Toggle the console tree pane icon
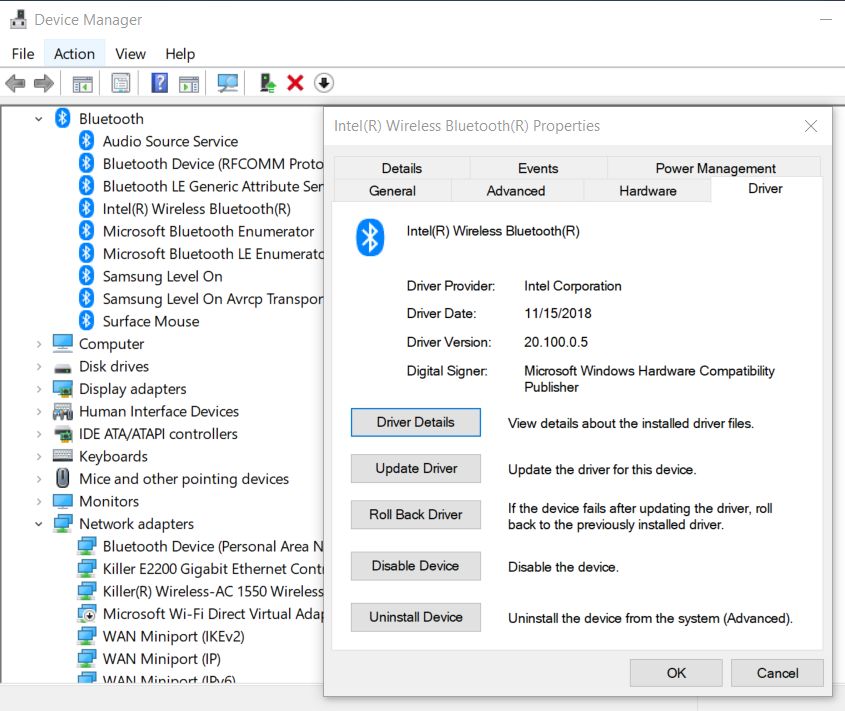The width and height of the screenshot is (845, 711). (82, 84)
